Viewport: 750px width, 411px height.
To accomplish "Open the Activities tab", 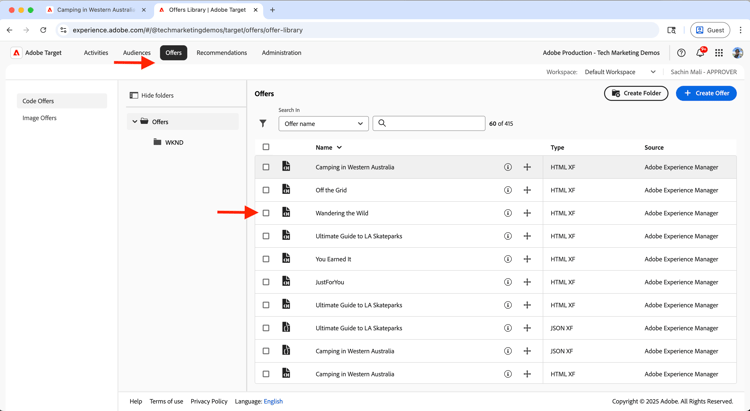I will [x=96, y=53].
